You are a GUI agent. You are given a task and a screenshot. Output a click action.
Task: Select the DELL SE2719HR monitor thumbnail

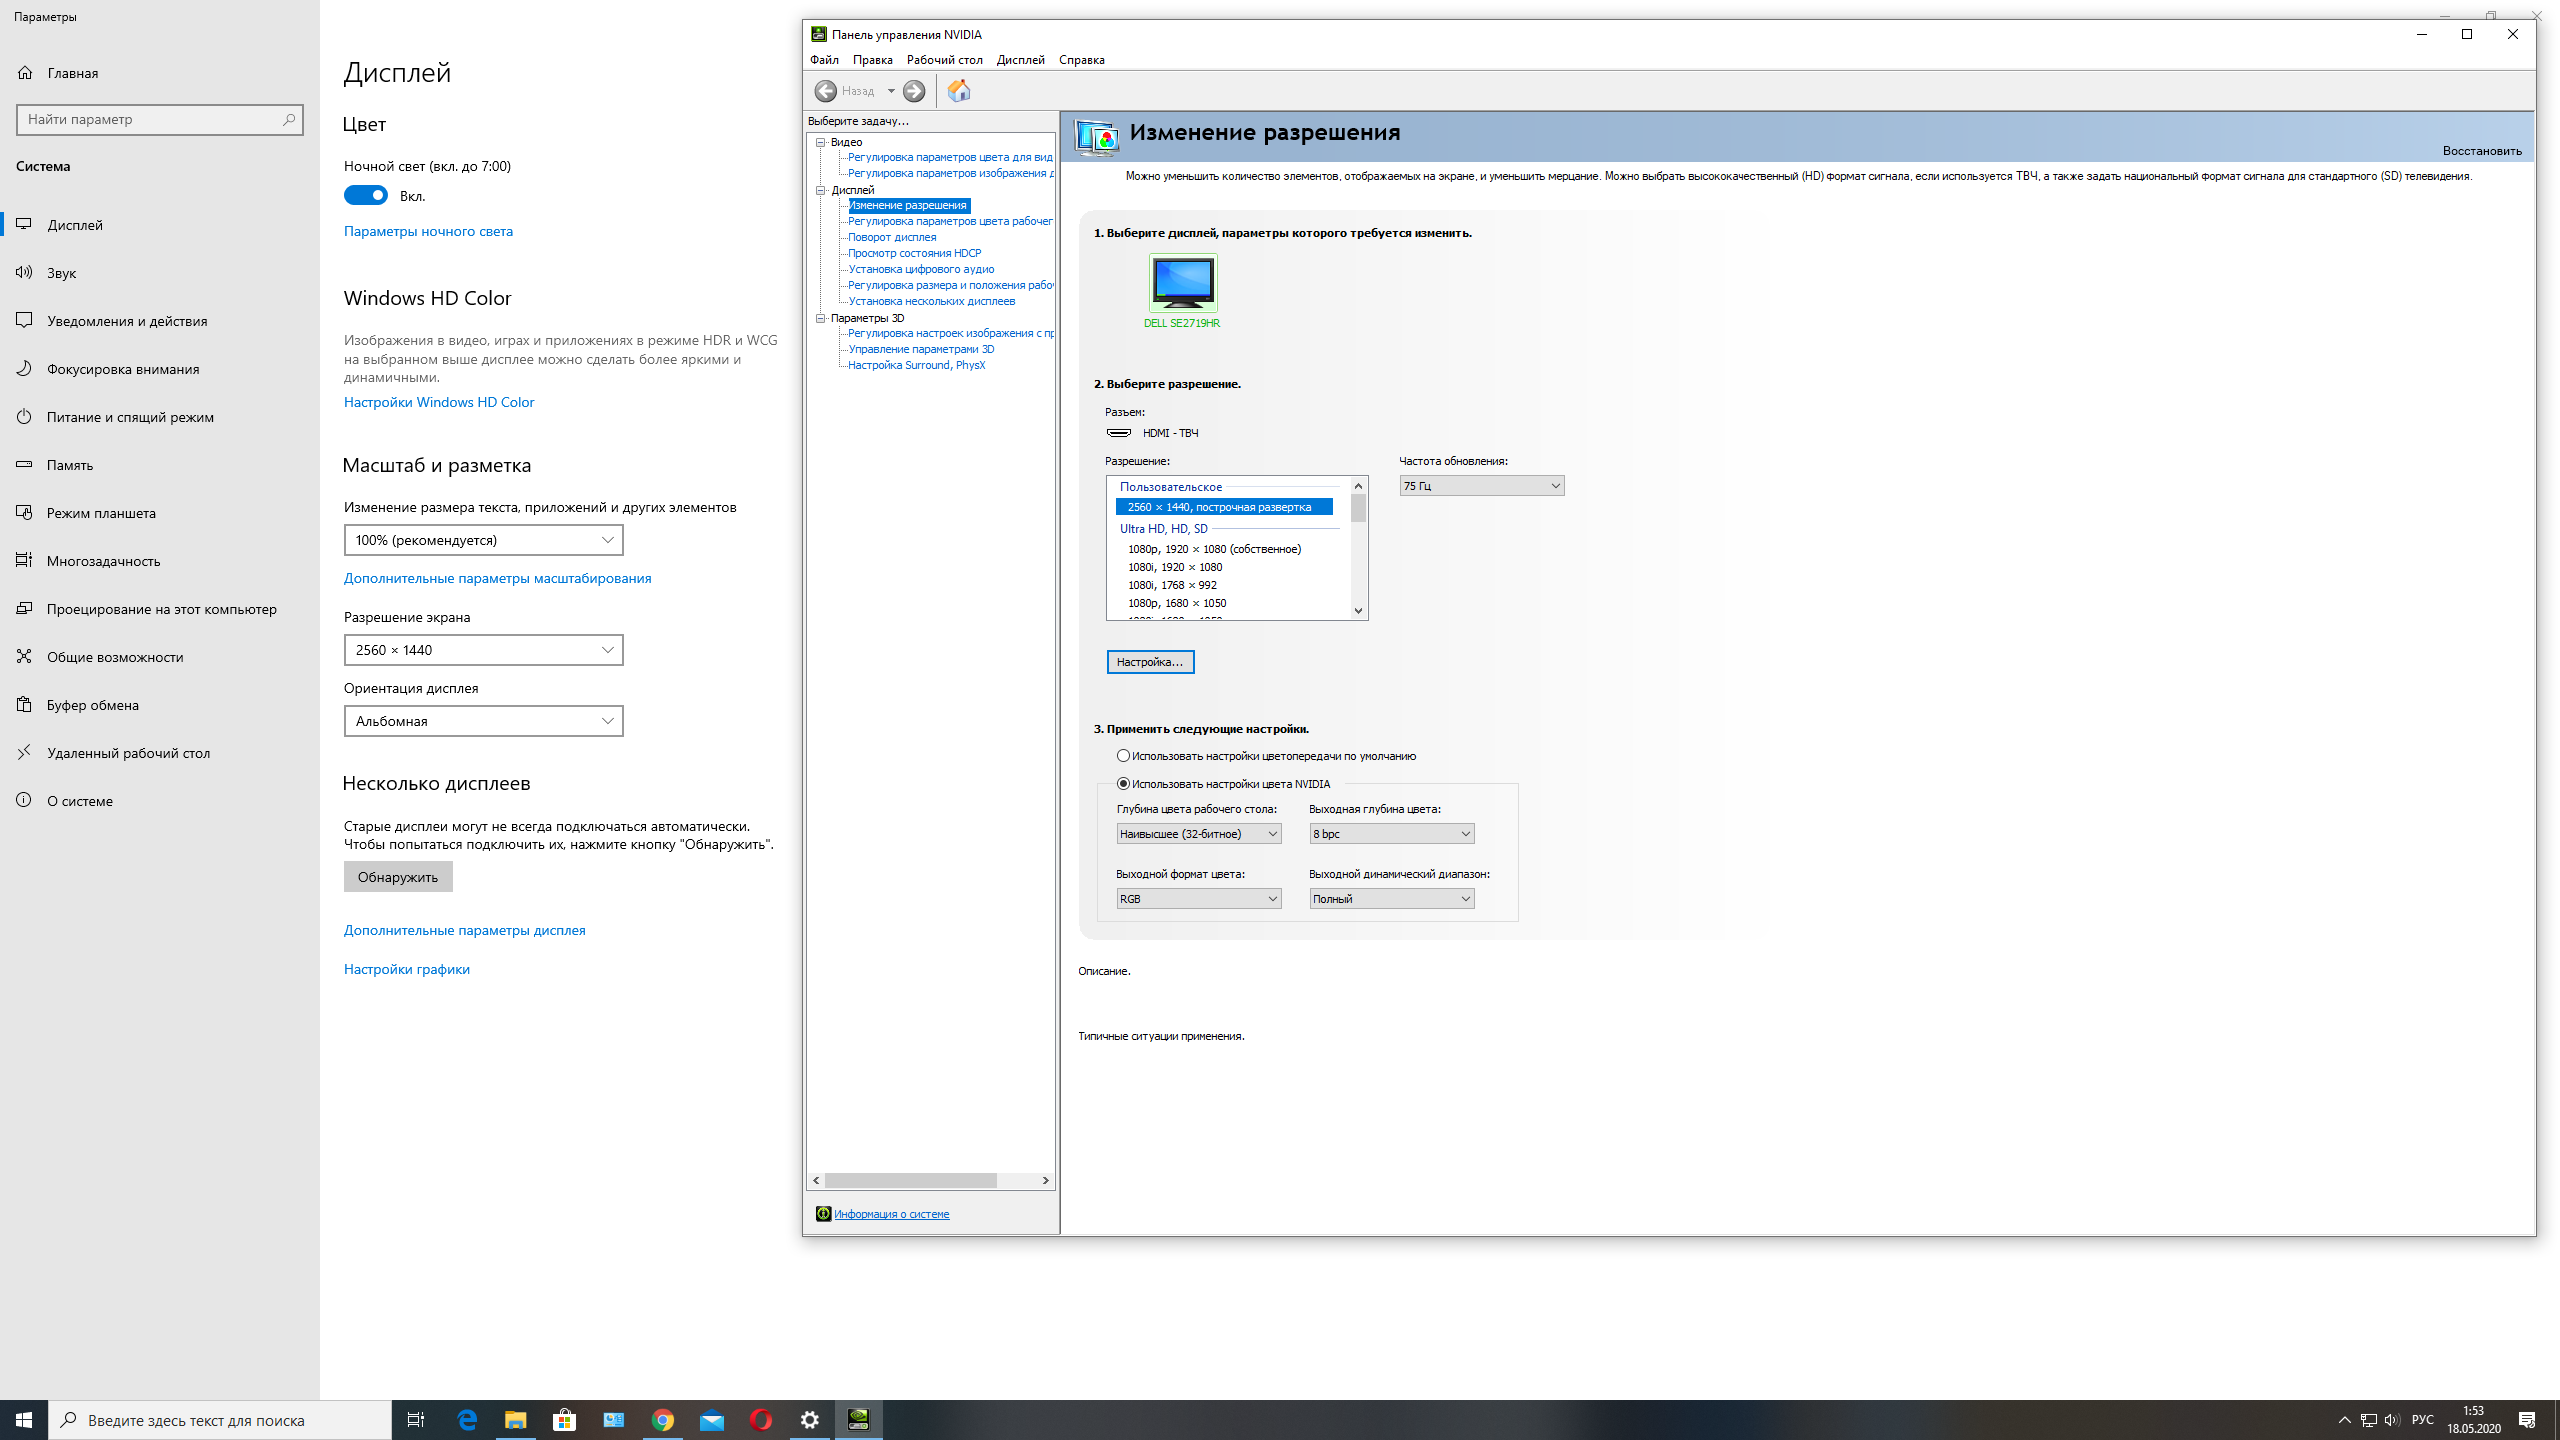coord(1182,282)
